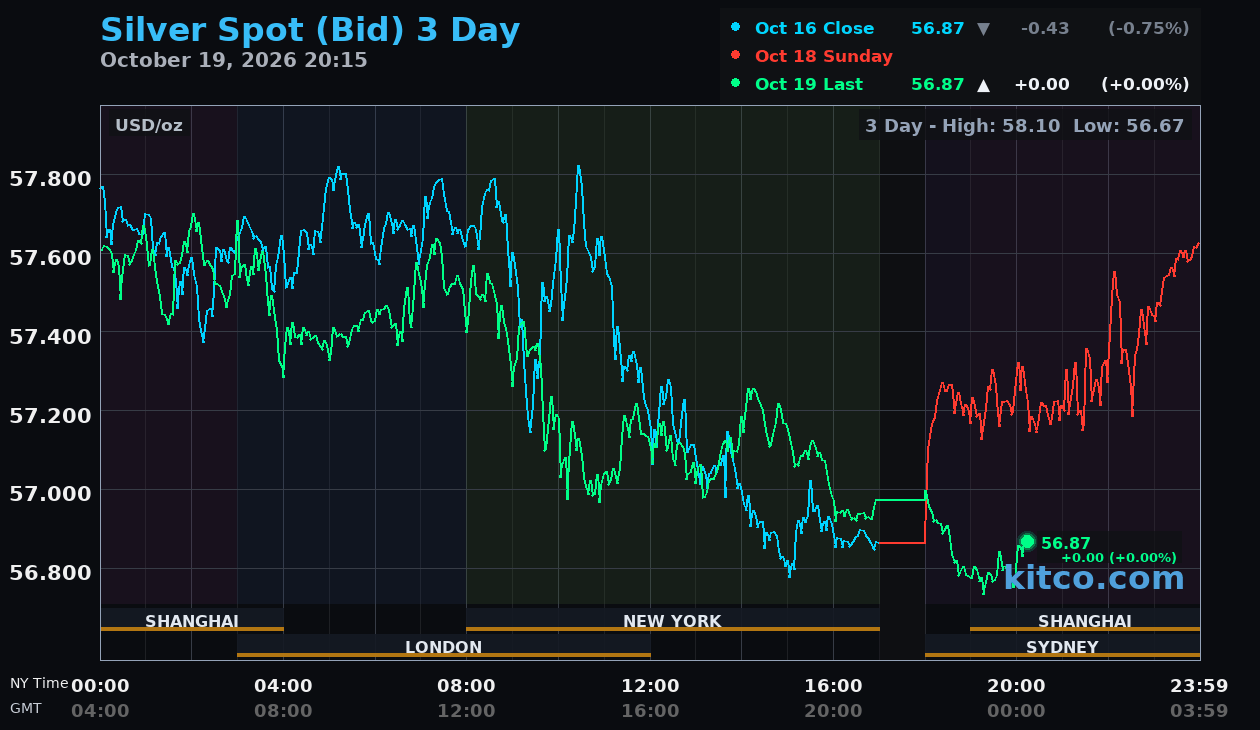This screenshot has height=730, width=1260.
Task: Click the +0.00 (+0.00%) tag under price marker
Action: point(1119,558)
